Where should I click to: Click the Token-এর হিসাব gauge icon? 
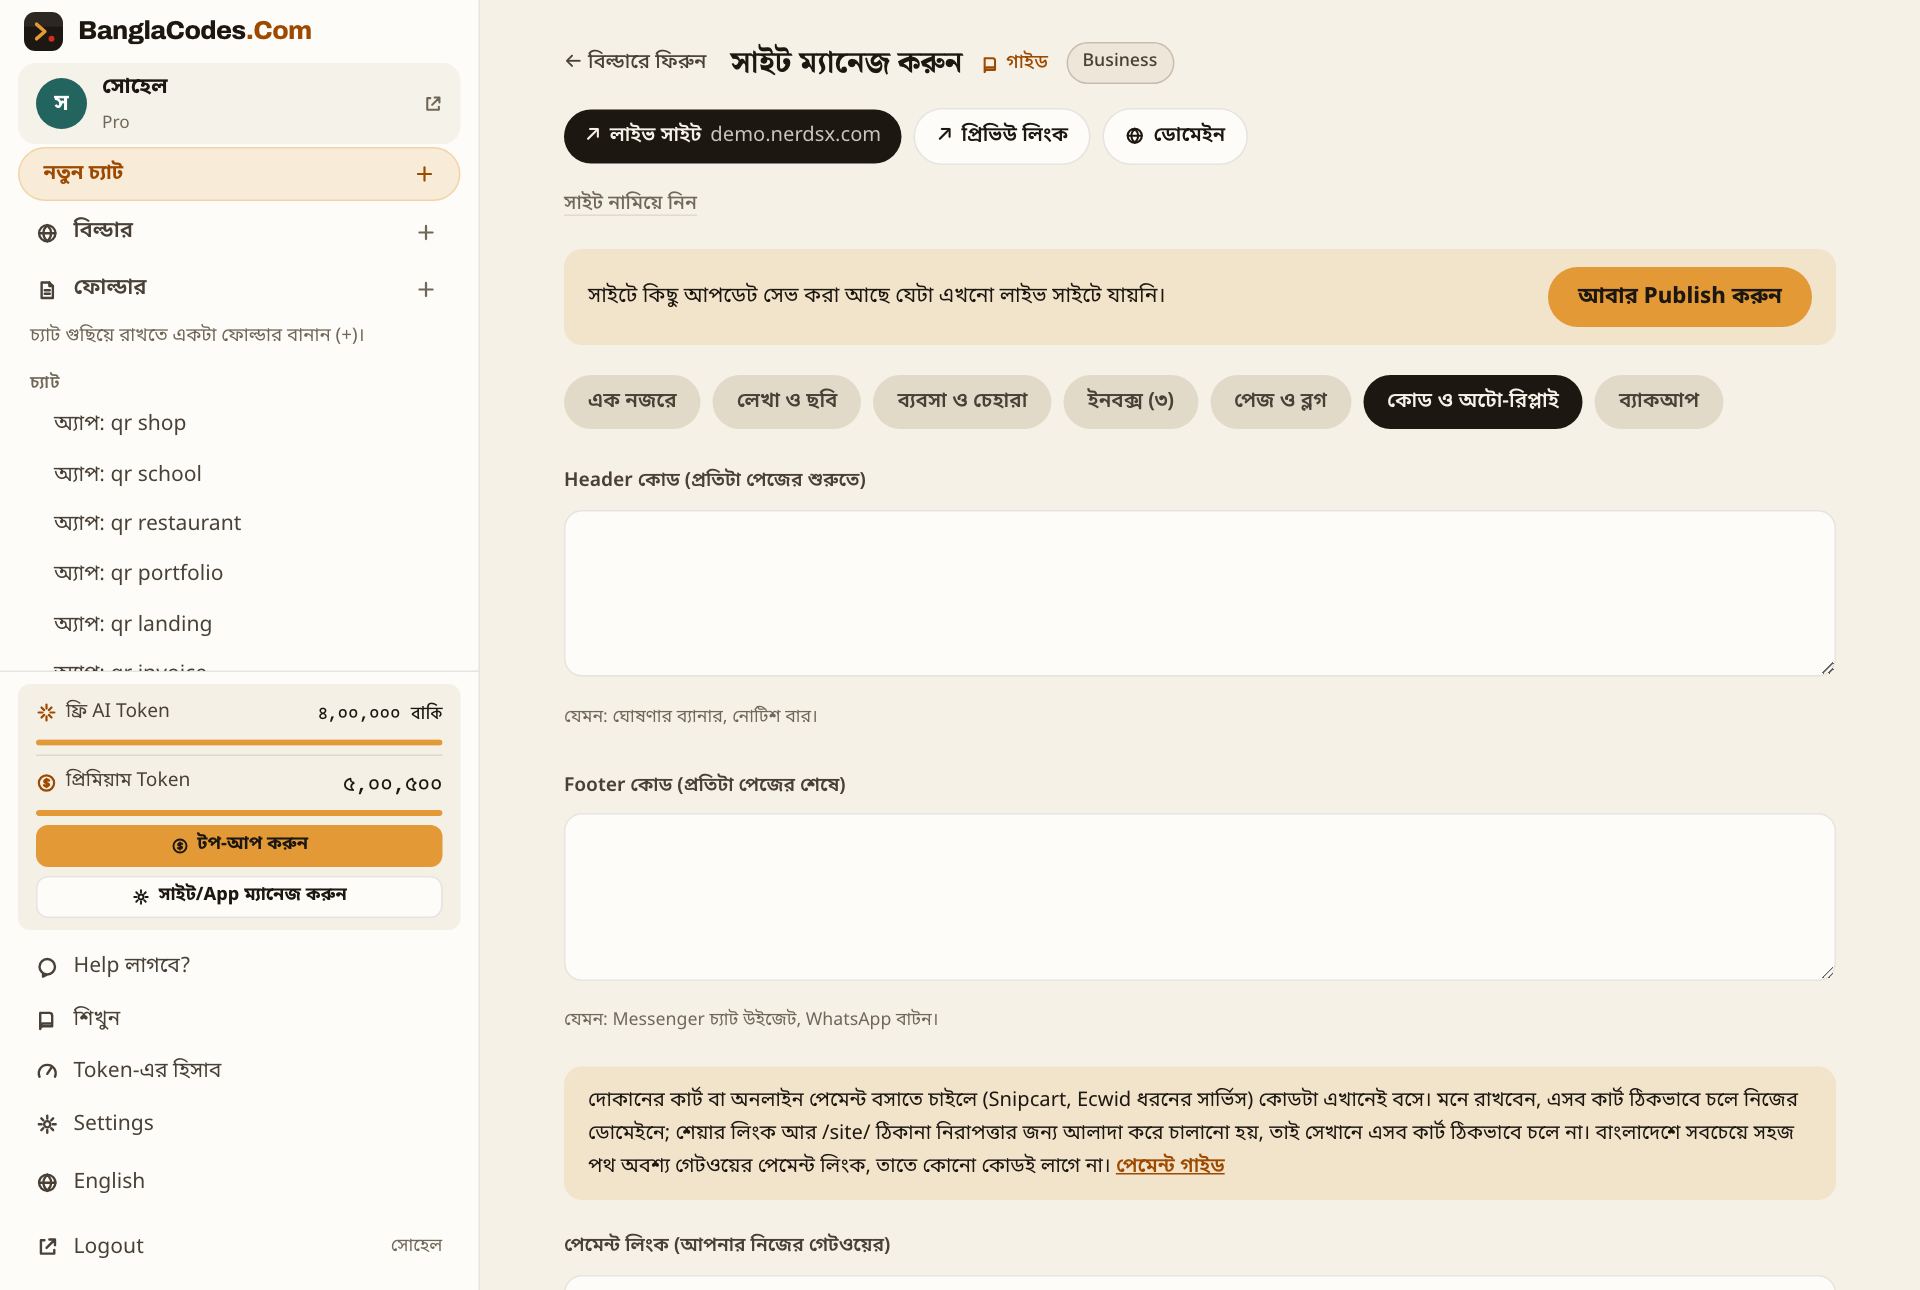[47, 1071]
